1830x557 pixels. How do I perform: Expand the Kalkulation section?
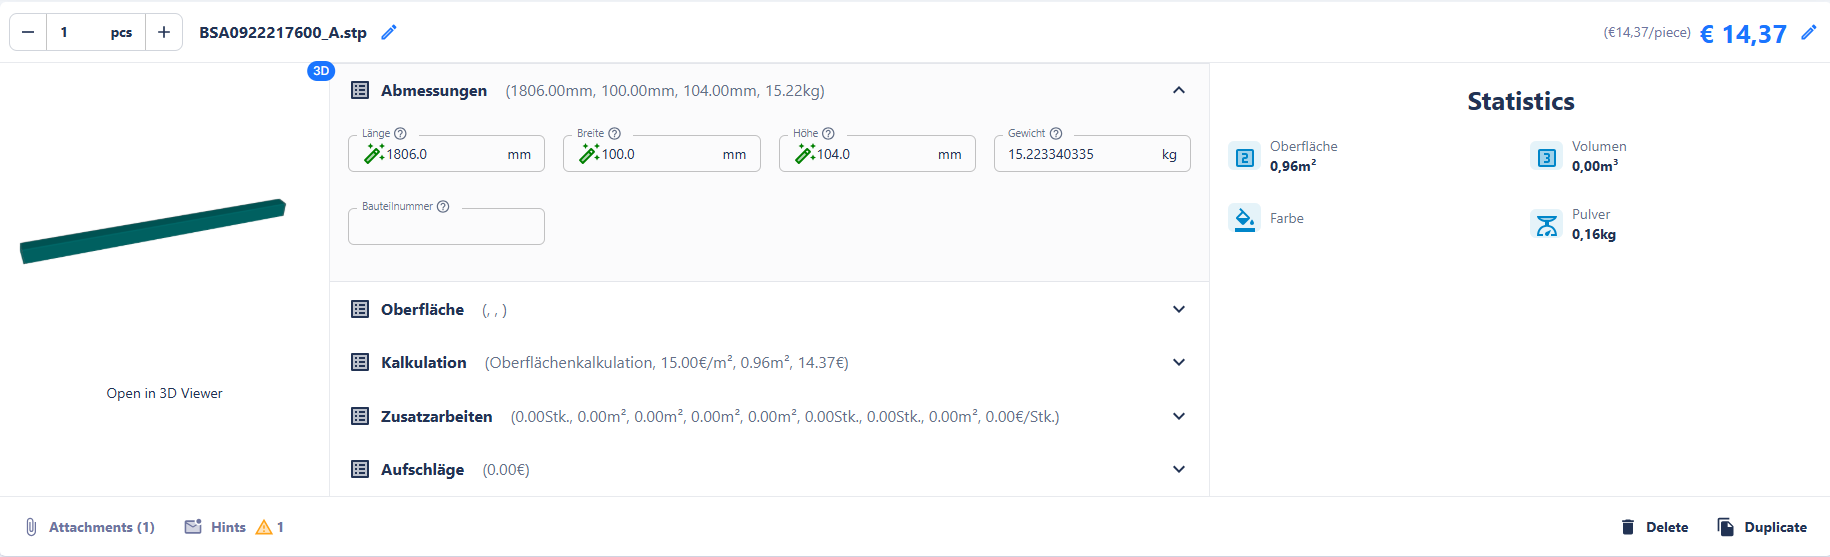pos(1179,362)
